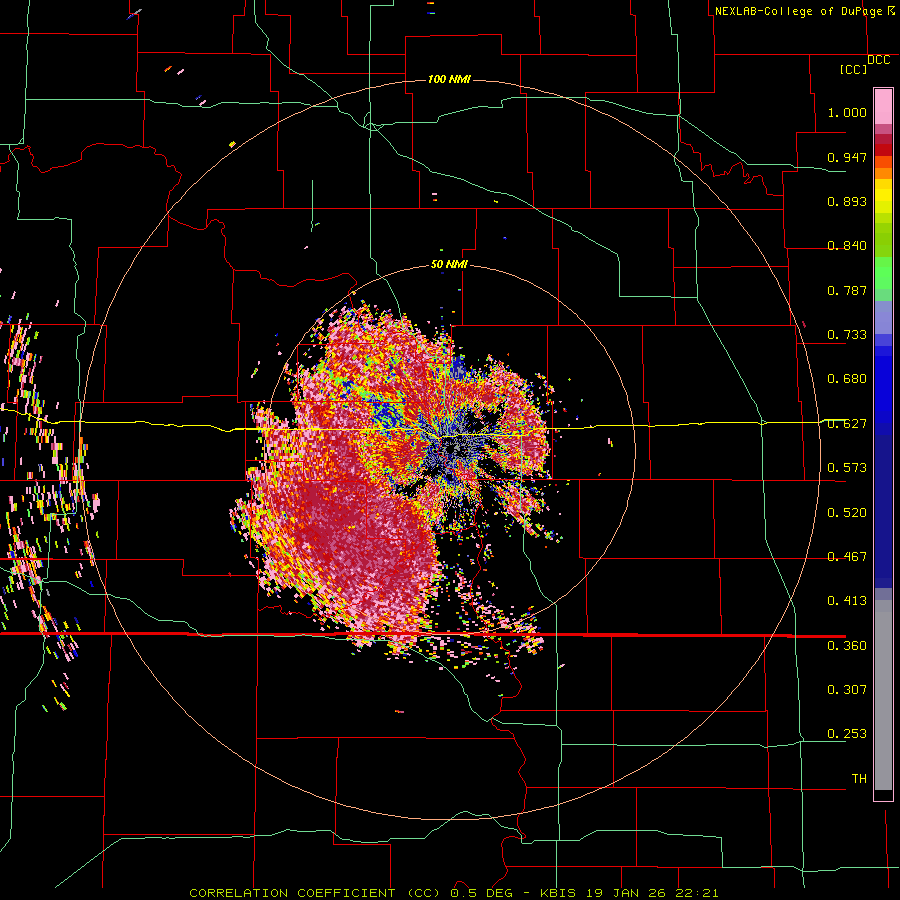Click the bright green segment of the color bar
This screenshot has width=900, height=900.
883,273
